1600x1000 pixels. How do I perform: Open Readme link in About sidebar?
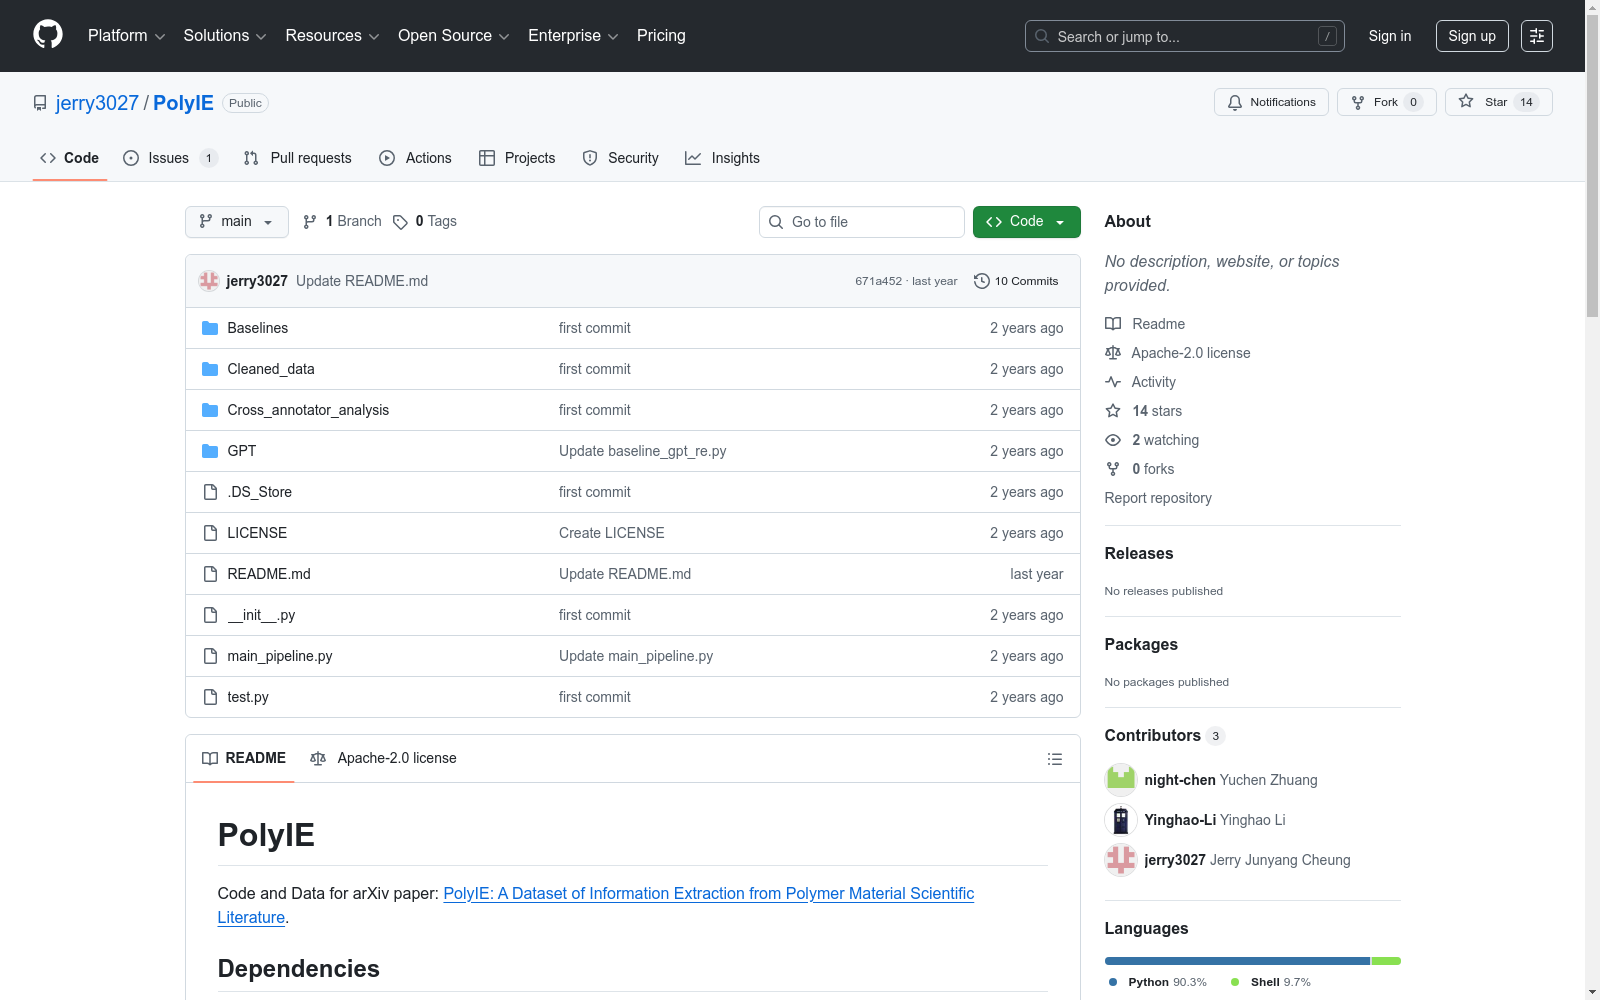(x=1145, y=324)
